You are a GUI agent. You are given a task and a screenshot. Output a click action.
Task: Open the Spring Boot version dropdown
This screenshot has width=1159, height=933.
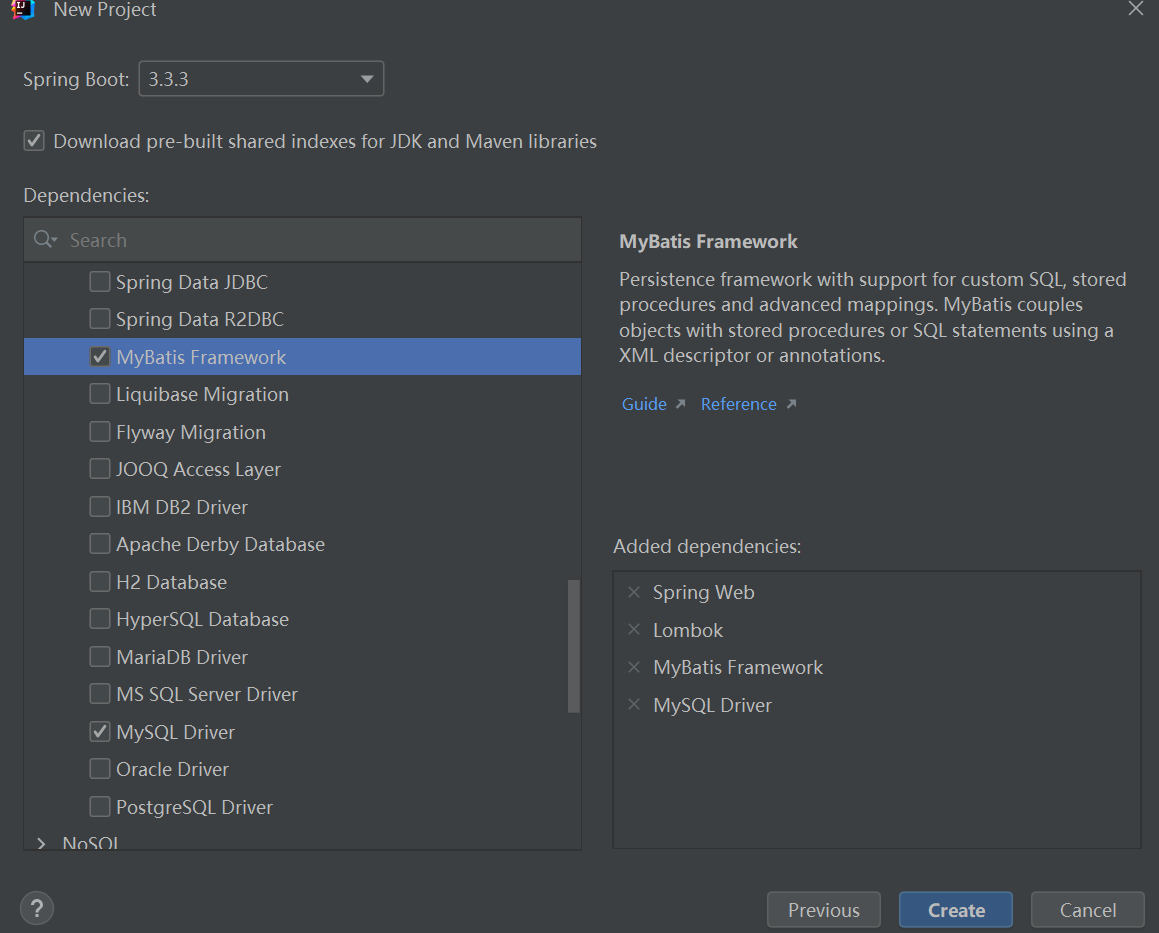pyautogui.click(x=261, y=78)
